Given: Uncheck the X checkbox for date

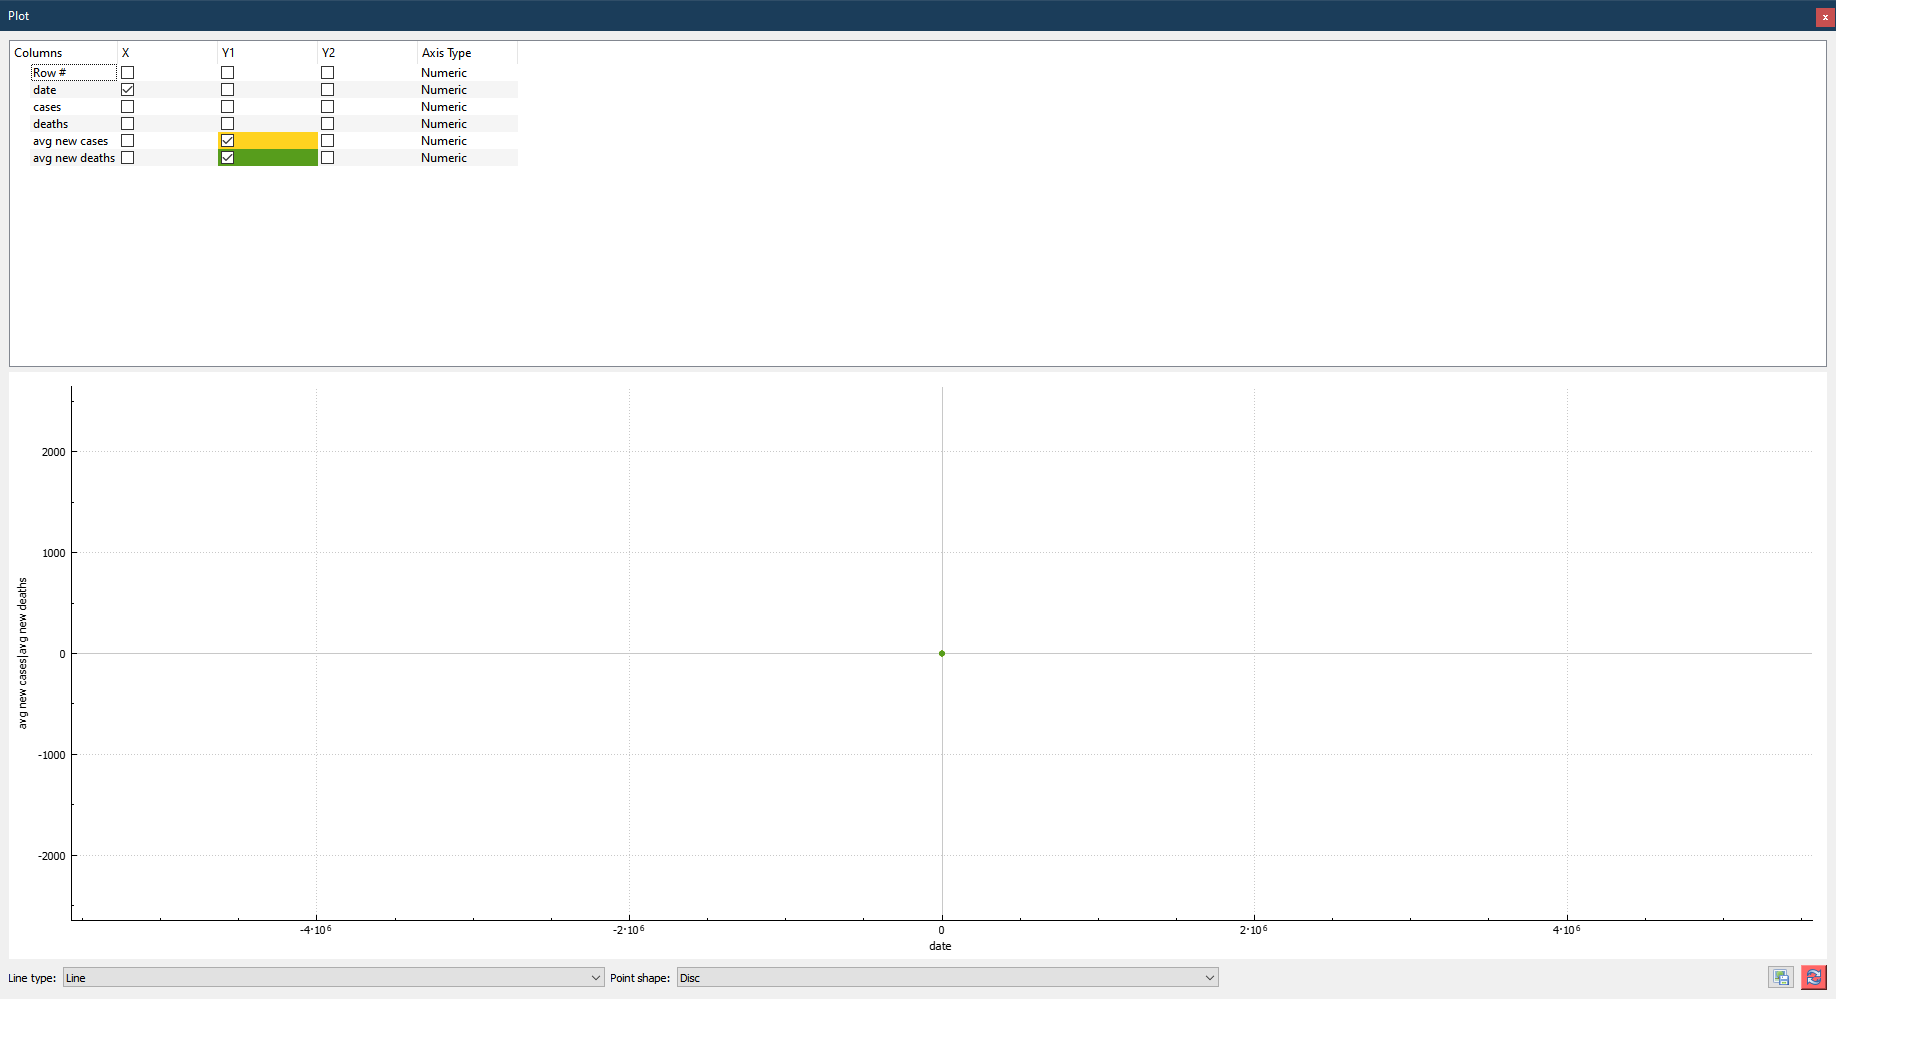Looking at the screenshot, I should [x=128, y=89].
